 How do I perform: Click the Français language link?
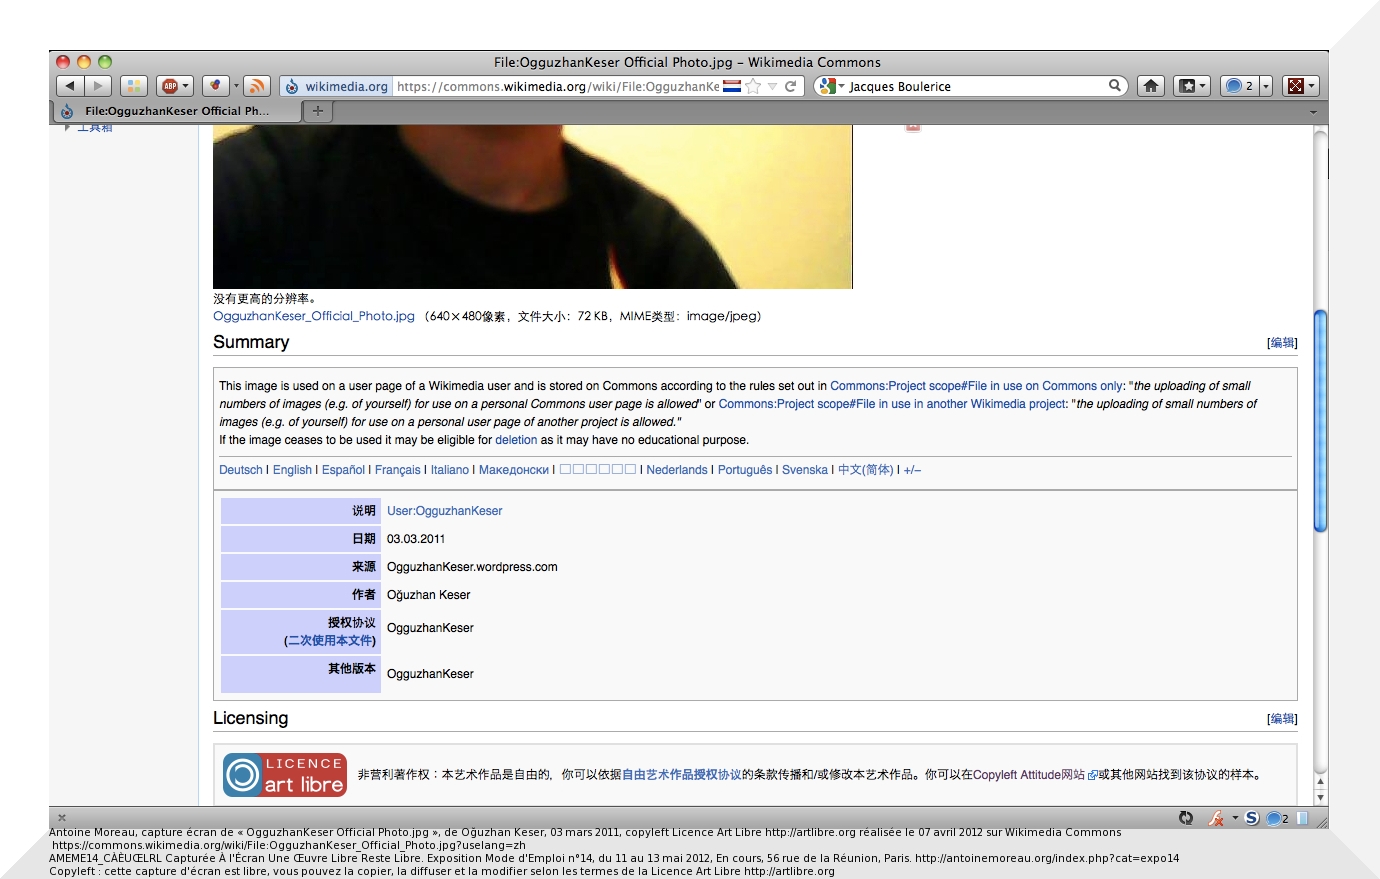[x=397, y=470]
